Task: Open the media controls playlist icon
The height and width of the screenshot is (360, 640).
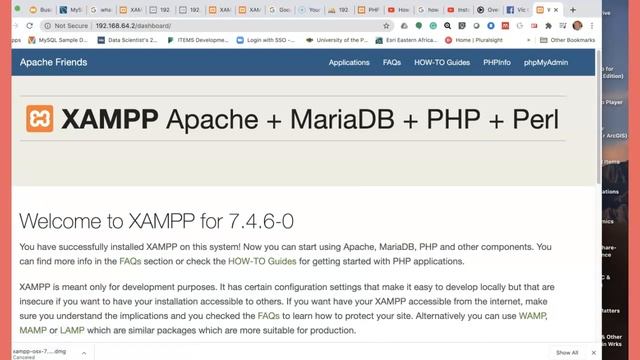Action: [x=563, y=26]
